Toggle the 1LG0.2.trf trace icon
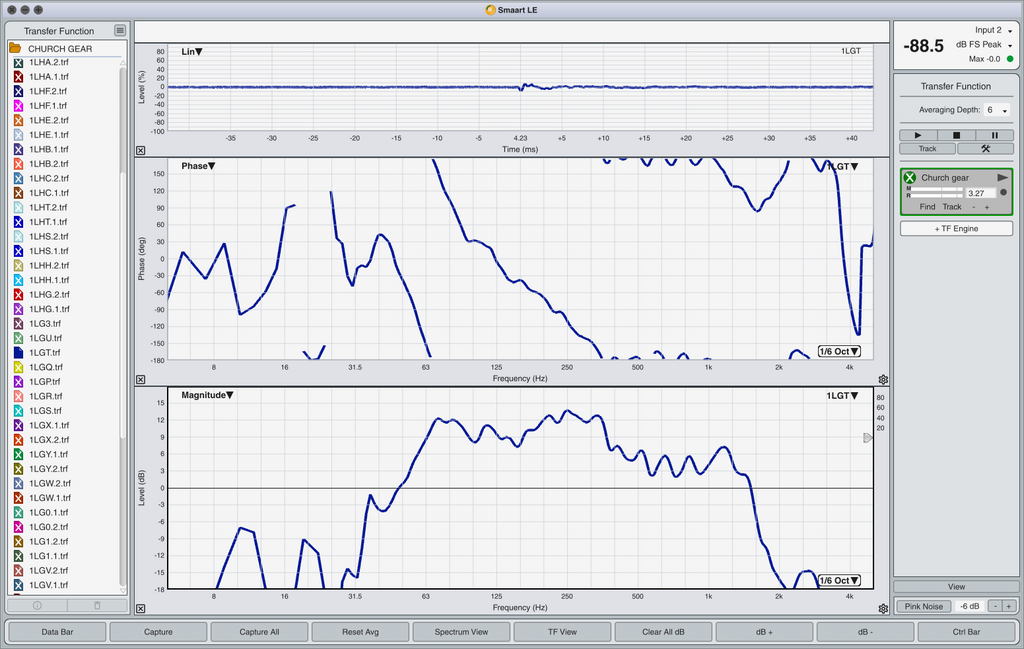This screenshot has height=649, width=1024. (x=18, y=527)
